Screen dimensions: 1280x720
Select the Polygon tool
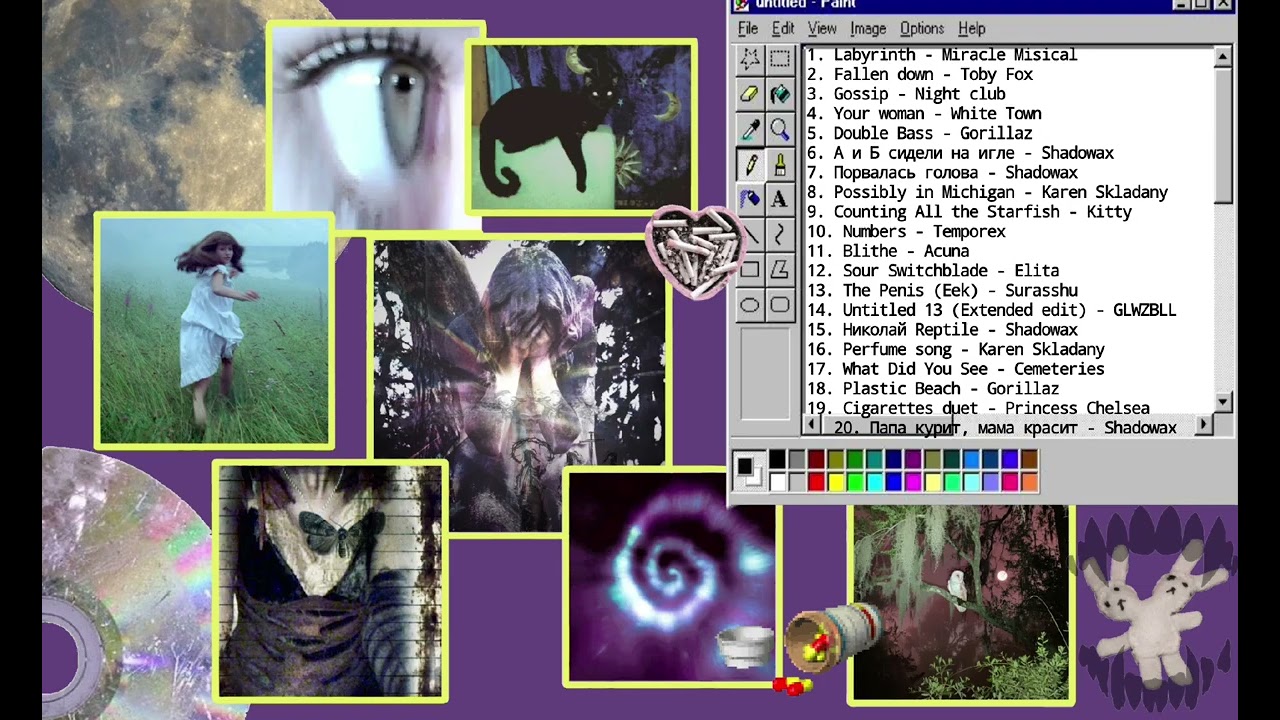(x=780, y=269)
